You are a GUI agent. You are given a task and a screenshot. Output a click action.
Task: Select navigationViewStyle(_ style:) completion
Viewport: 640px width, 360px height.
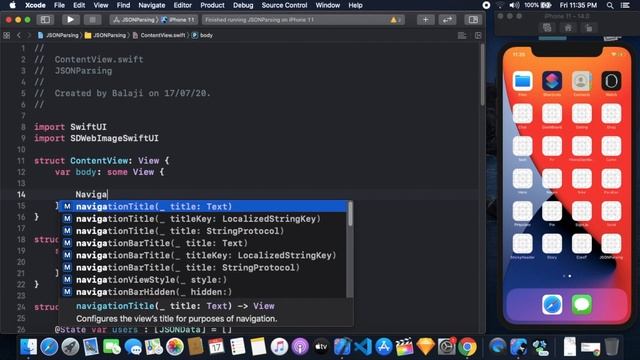(203, 280)
